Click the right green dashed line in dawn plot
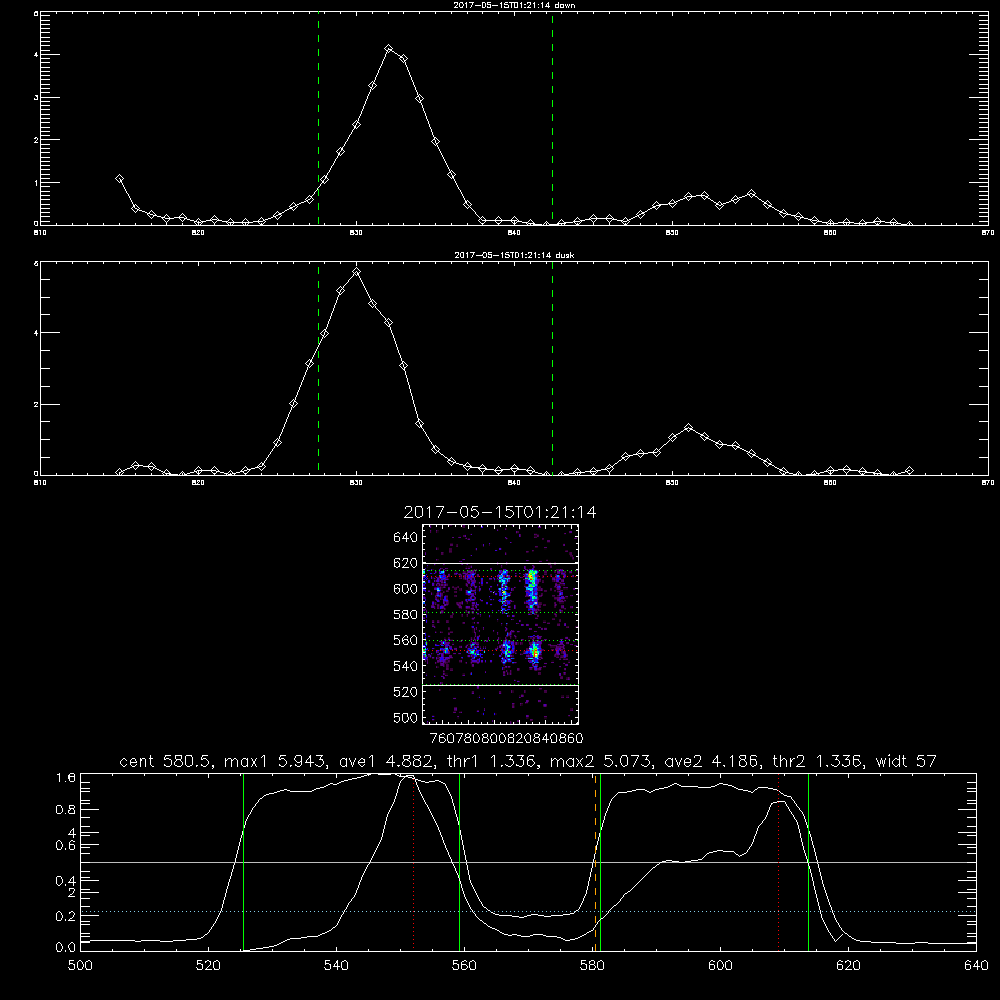Screen dimensions: 1000x1000 (552, 118)
